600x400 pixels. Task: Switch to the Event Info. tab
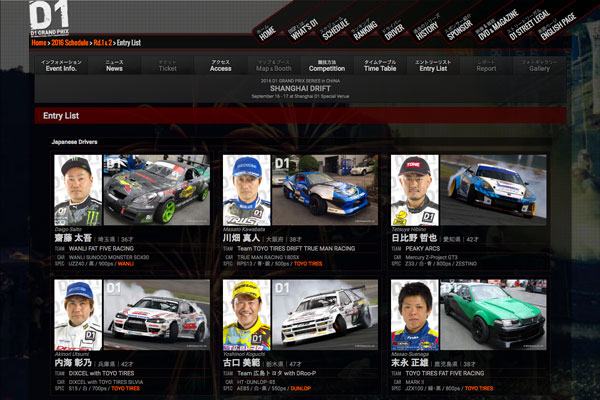click(x=61, y=66)
